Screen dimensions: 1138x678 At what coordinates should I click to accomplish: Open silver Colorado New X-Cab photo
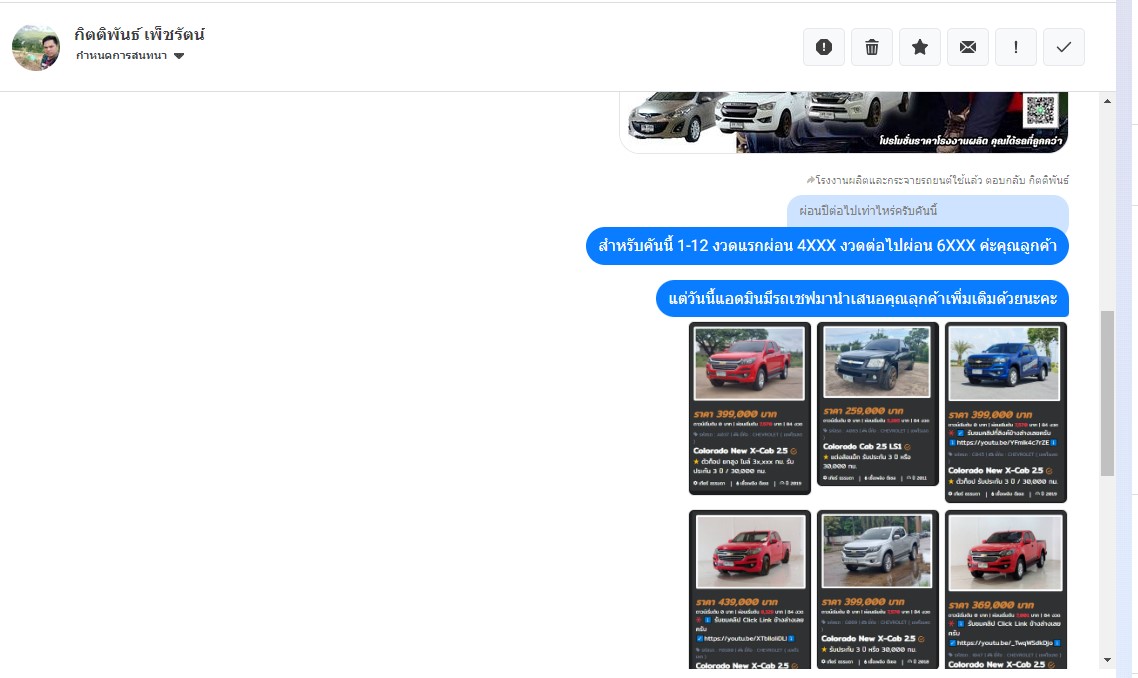(877, 551)
